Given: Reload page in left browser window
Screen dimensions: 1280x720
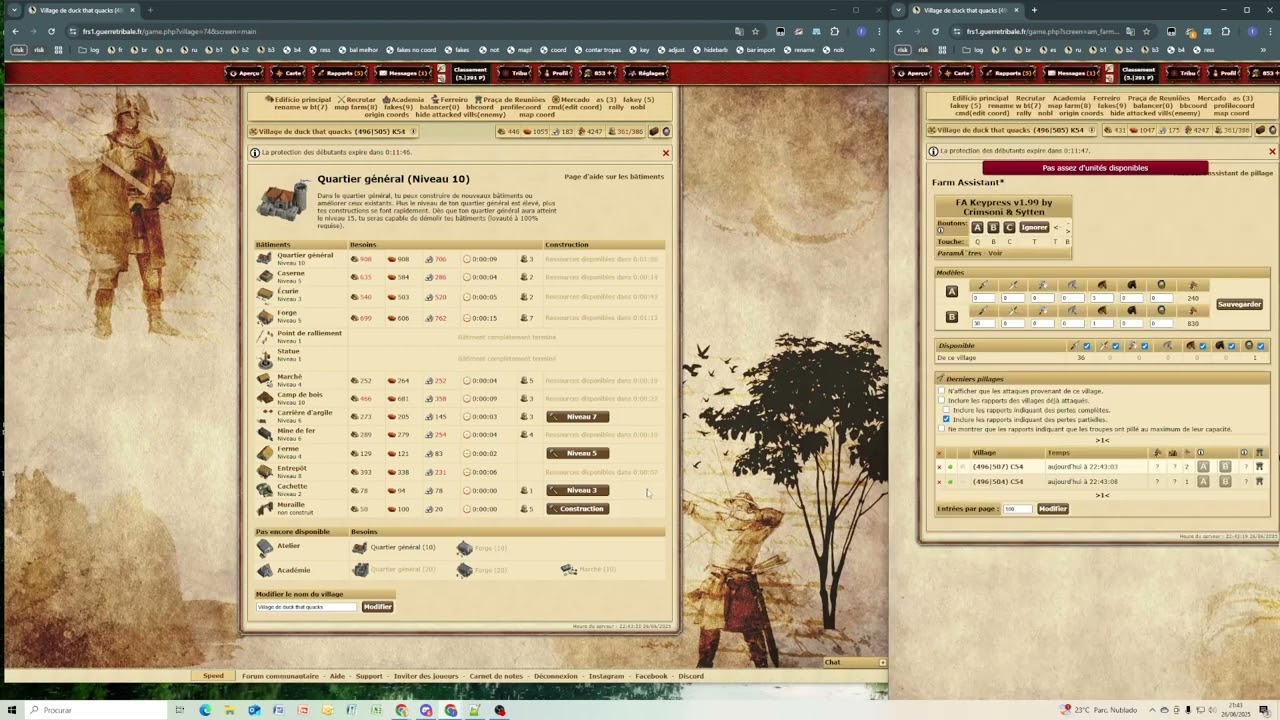Looking at the screenshot, I should coord(51,31).
